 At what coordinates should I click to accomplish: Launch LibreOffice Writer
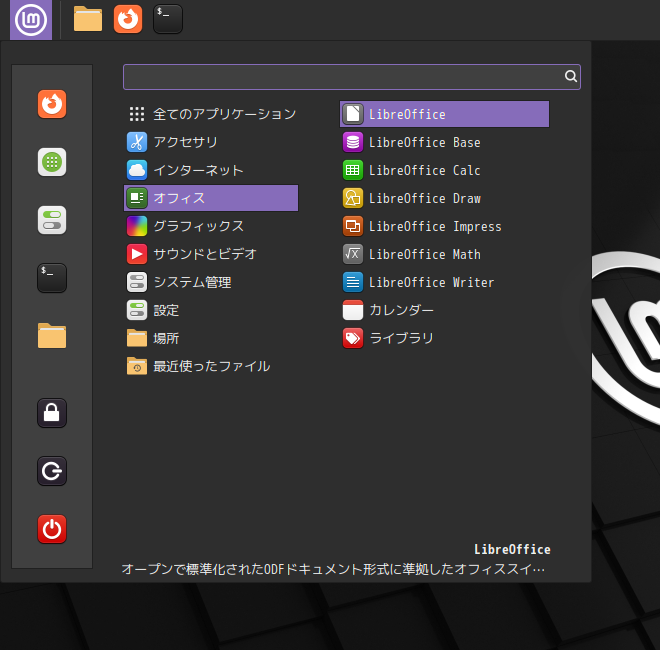pos(444,282)
